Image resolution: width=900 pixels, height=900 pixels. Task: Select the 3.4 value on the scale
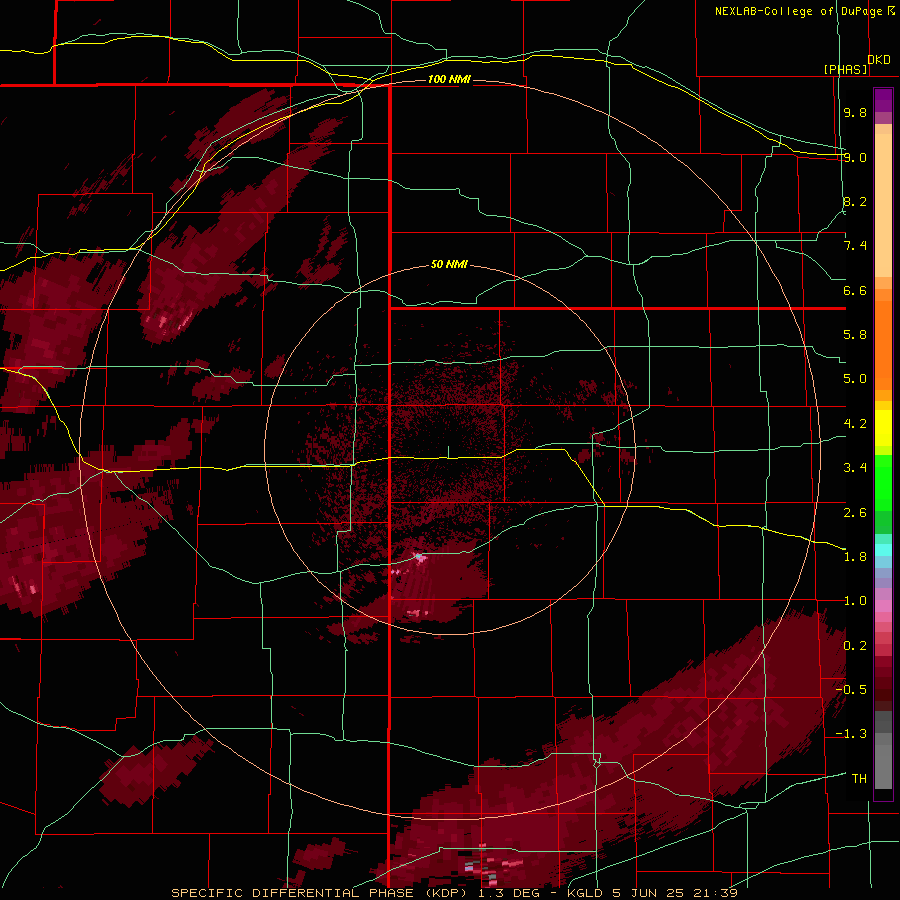[855, 468]
